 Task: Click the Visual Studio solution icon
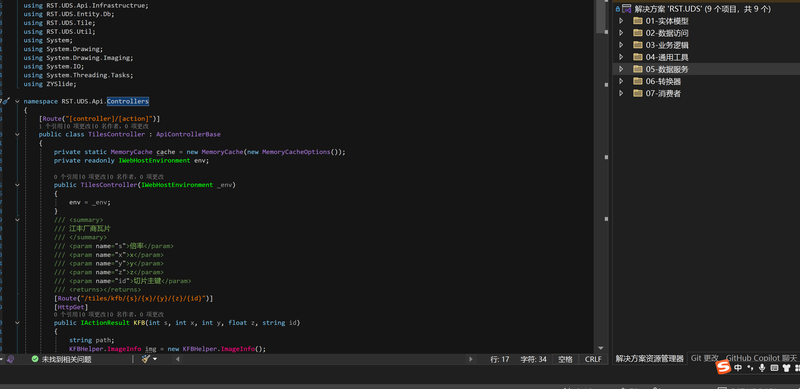627,8
